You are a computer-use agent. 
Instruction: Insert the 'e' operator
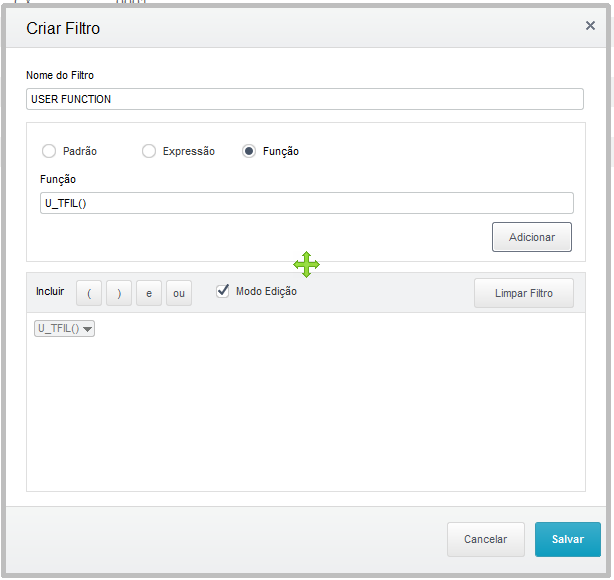[149, 293]
